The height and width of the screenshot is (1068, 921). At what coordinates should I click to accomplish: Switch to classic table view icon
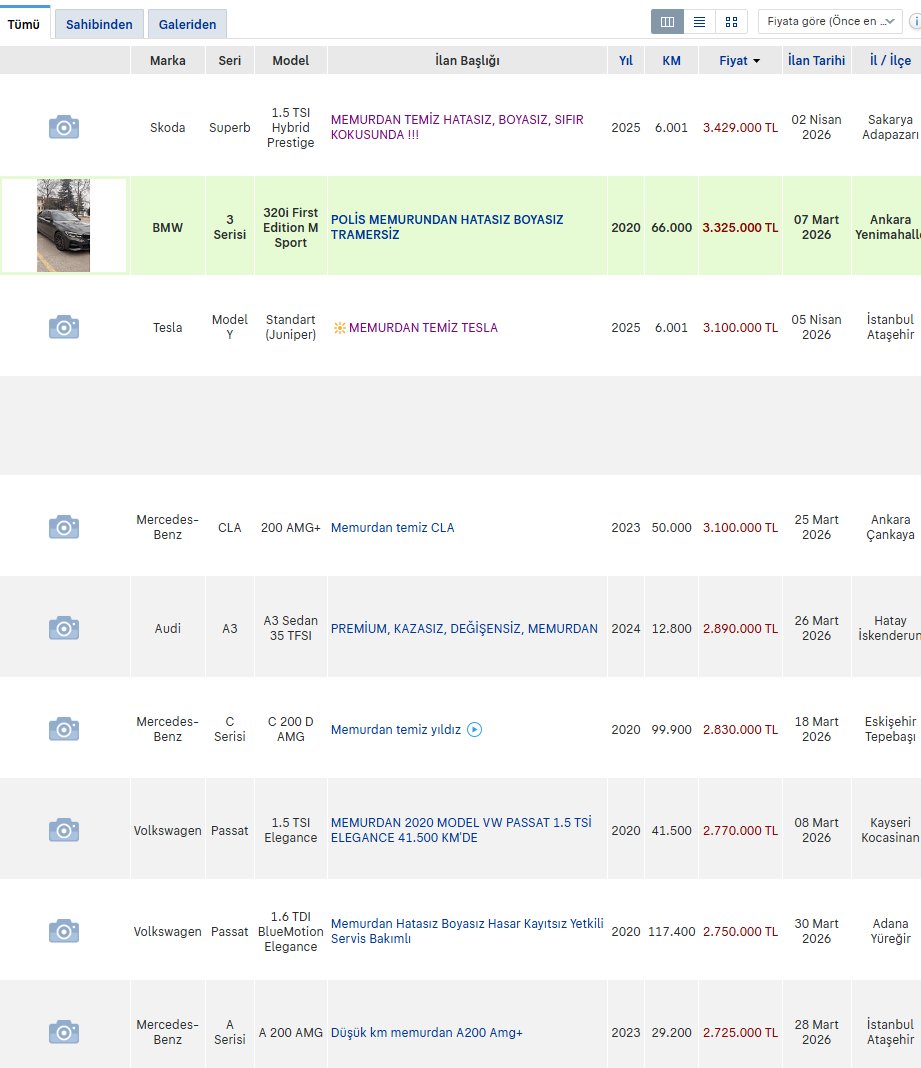tap(668, 22)
